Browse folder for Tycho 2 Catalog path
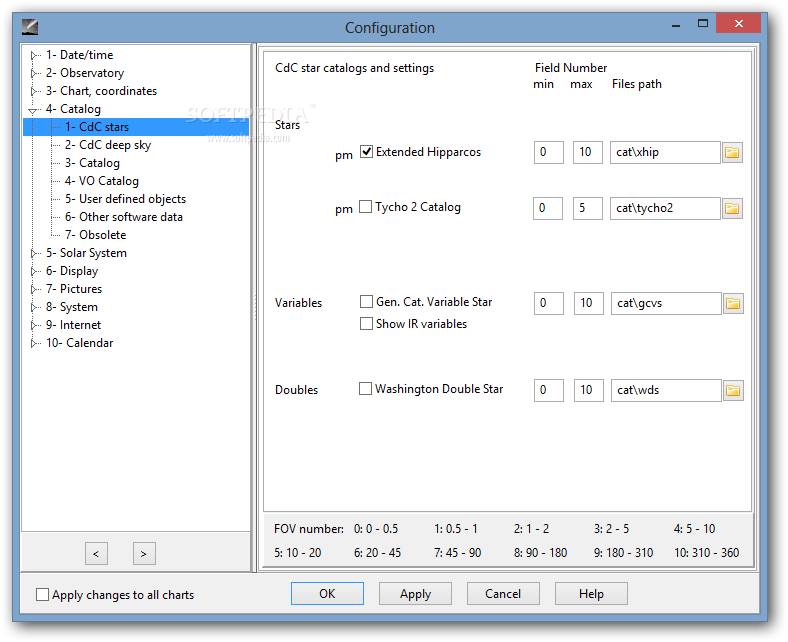The width and height of the screenshot is (788, 642). (732, 208)
